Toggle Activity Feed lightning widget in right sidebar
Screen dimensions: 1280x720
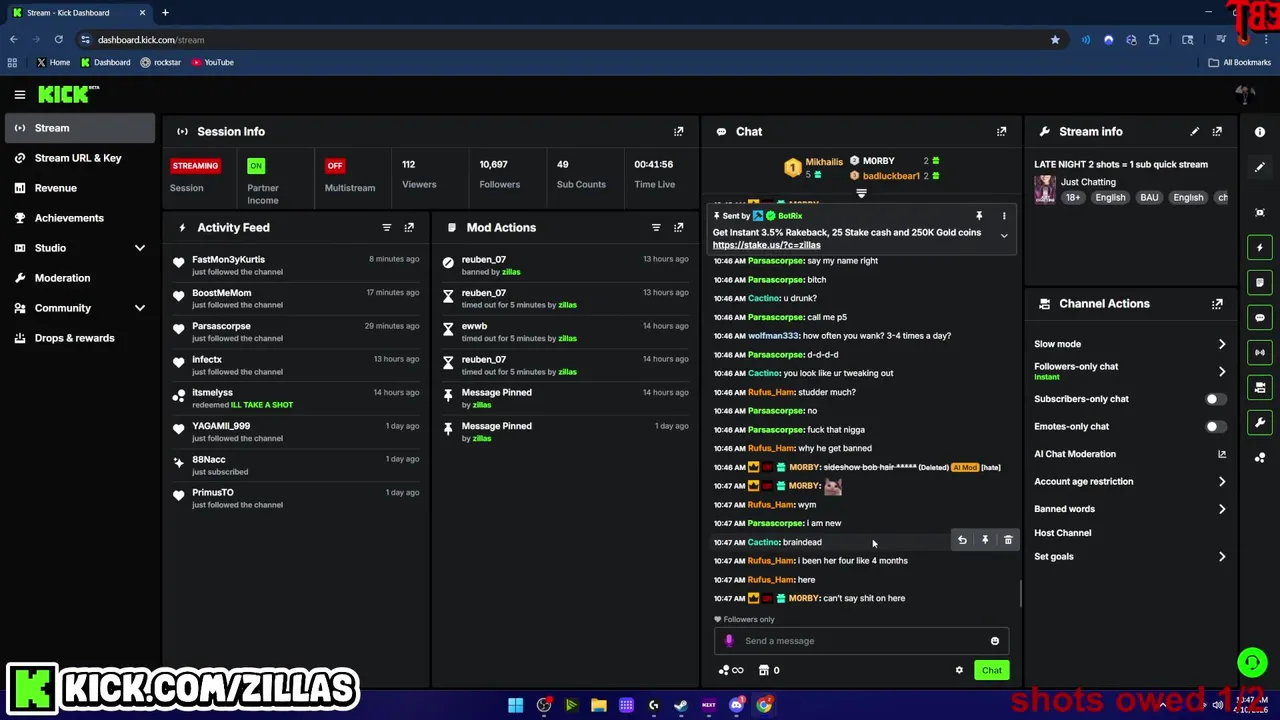(x=1260, y=247)
